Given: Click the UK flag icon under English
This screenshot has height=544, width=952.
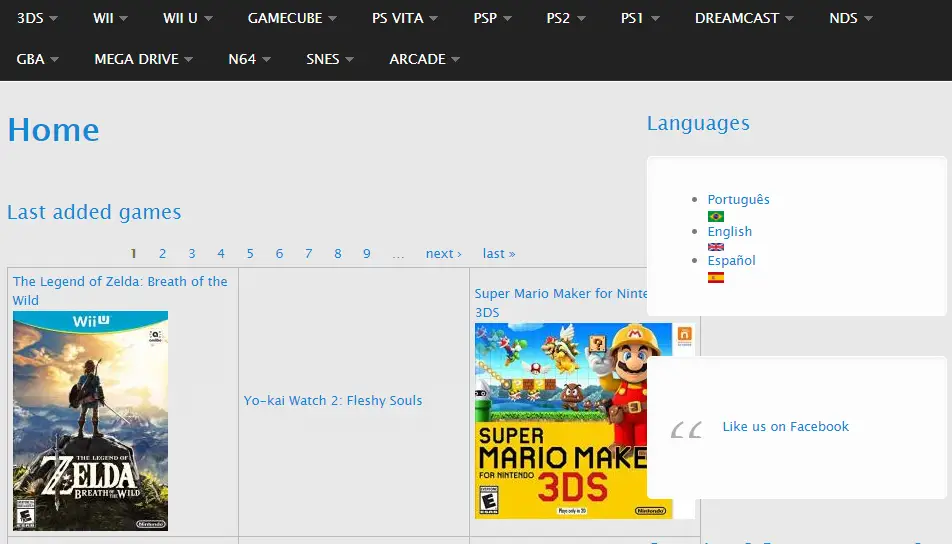Looking at the screenshot, I should coord(716,246).
